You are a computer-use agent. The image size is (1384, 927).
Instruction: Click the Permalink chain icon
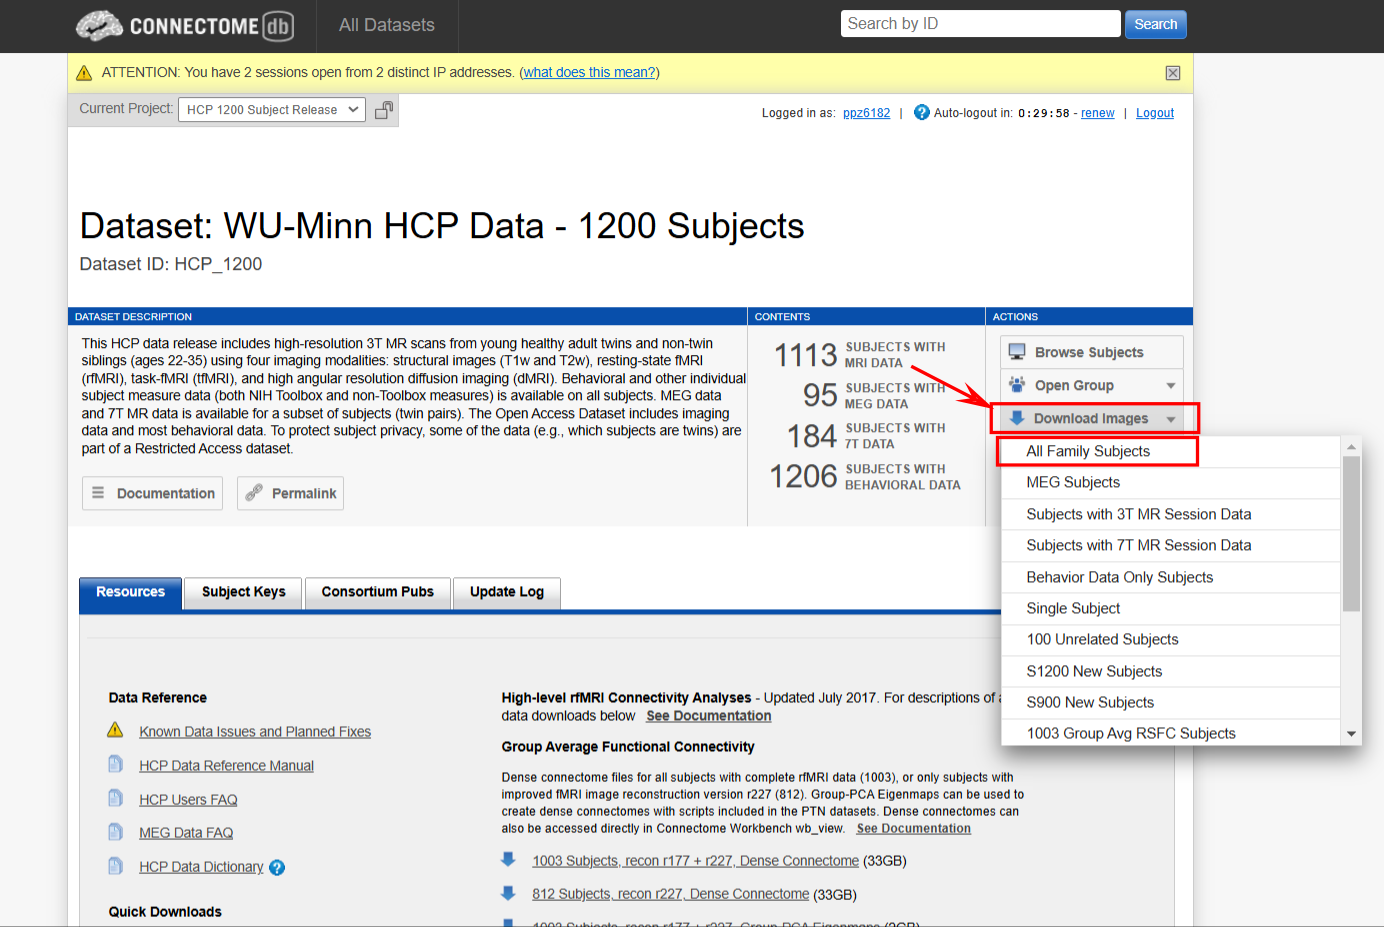click(254, 493)
